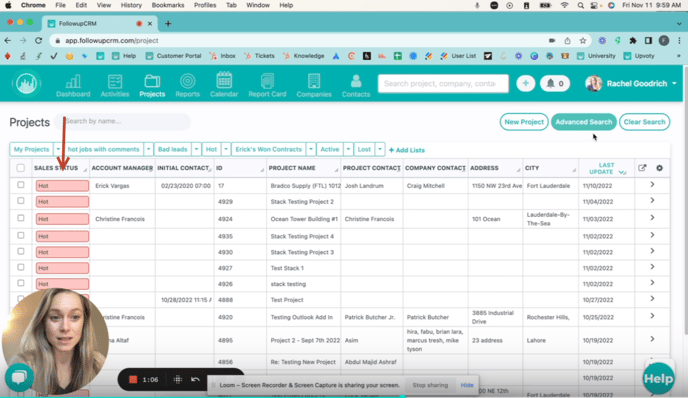Open the Bookmarks menu in Chrome
Screen dimensions: 688x398
tap(168, 5)
